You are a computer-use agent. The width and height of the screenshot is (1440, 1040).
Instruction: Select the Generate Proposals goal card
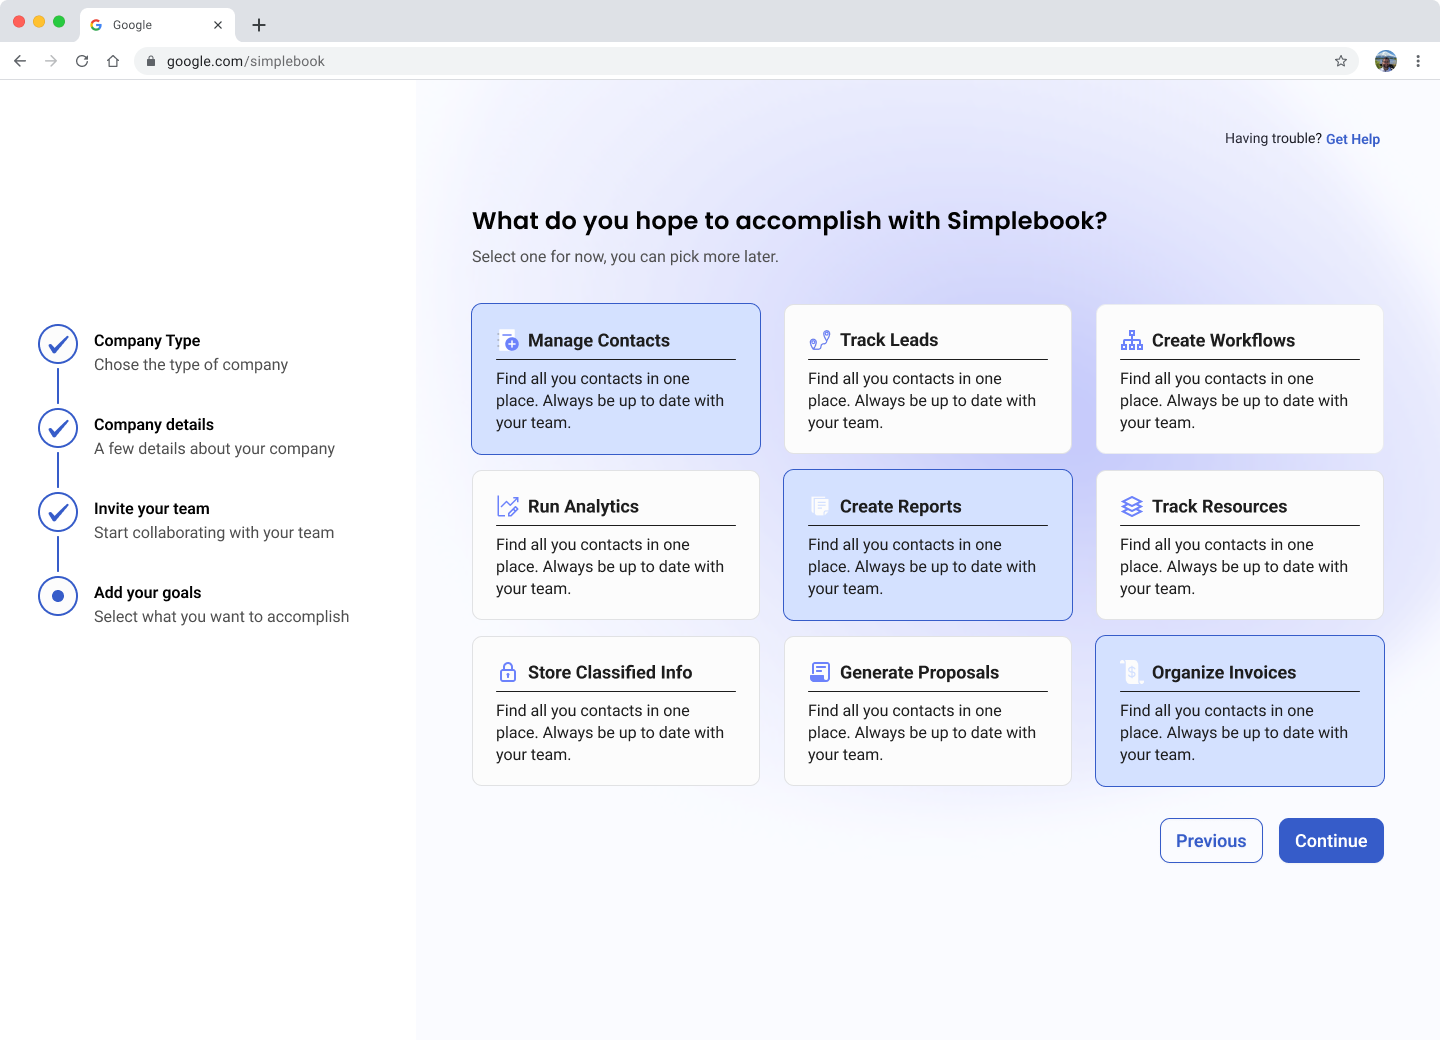pos(928,711)
